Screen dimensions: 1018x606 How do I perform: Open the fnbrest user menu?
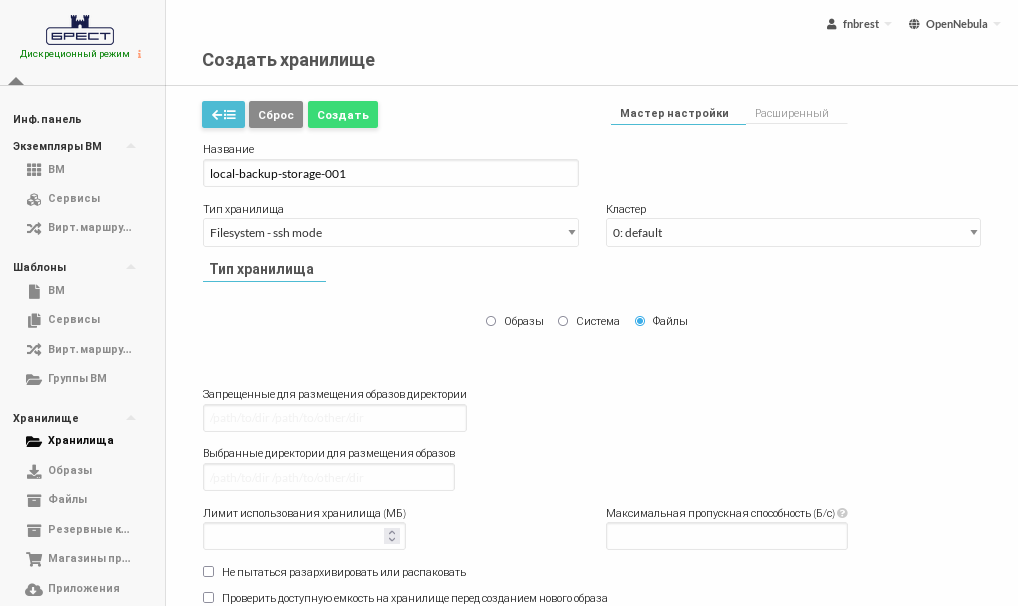[859, 24]
